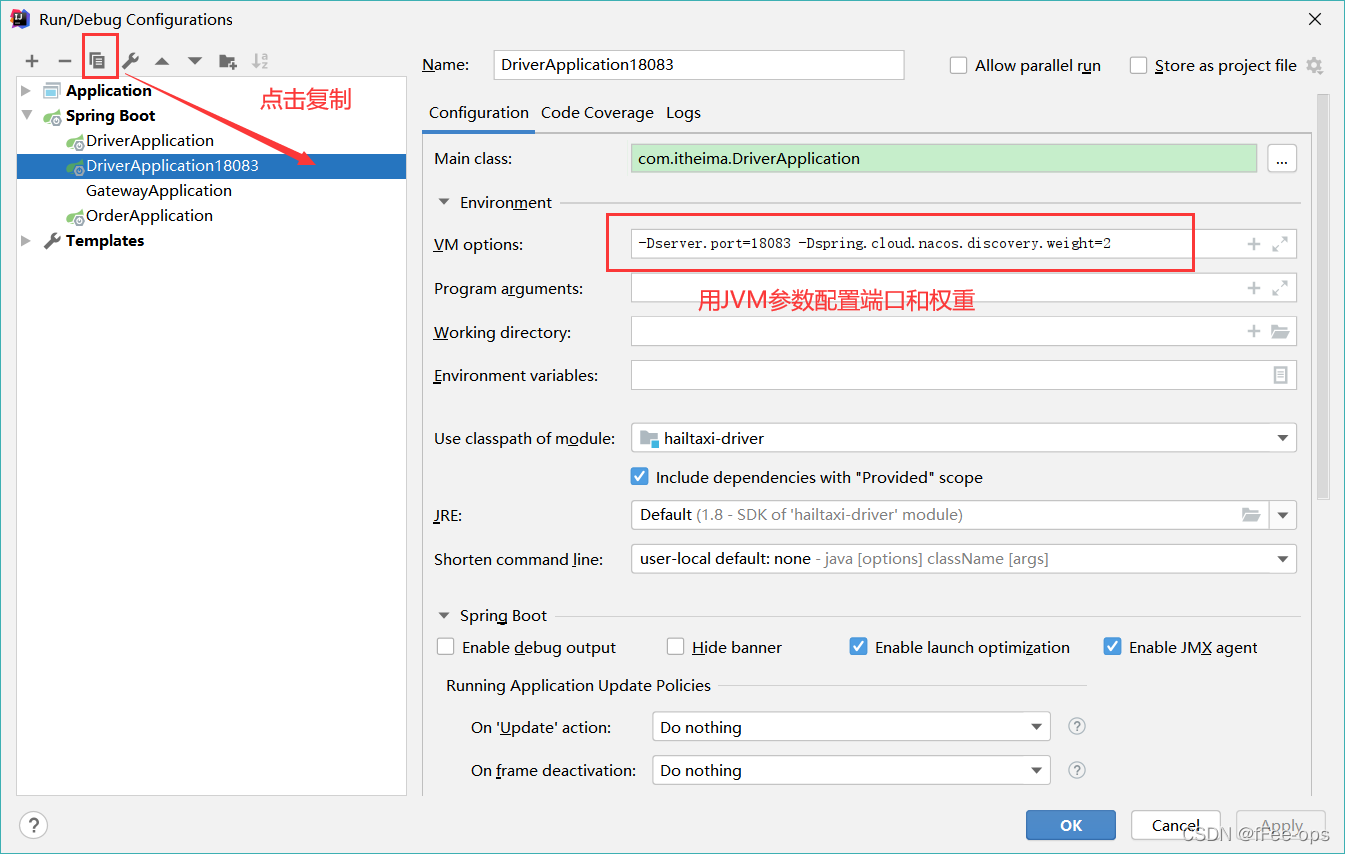
Task: Collapse the Spring Boot settings section
Action: (444, 616)
